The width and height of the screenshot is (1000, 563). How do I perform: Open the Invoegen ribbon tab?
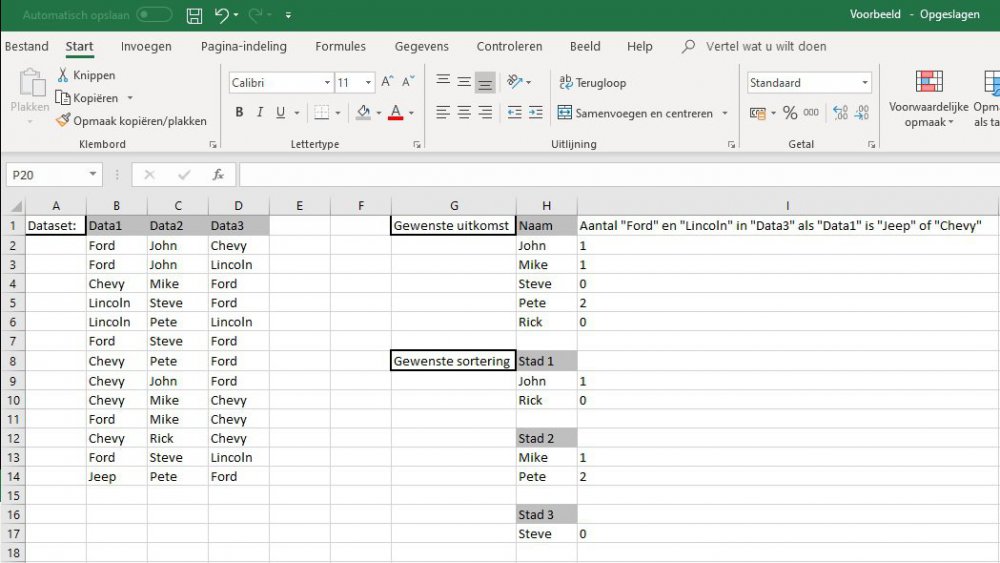tap(146, 46)
